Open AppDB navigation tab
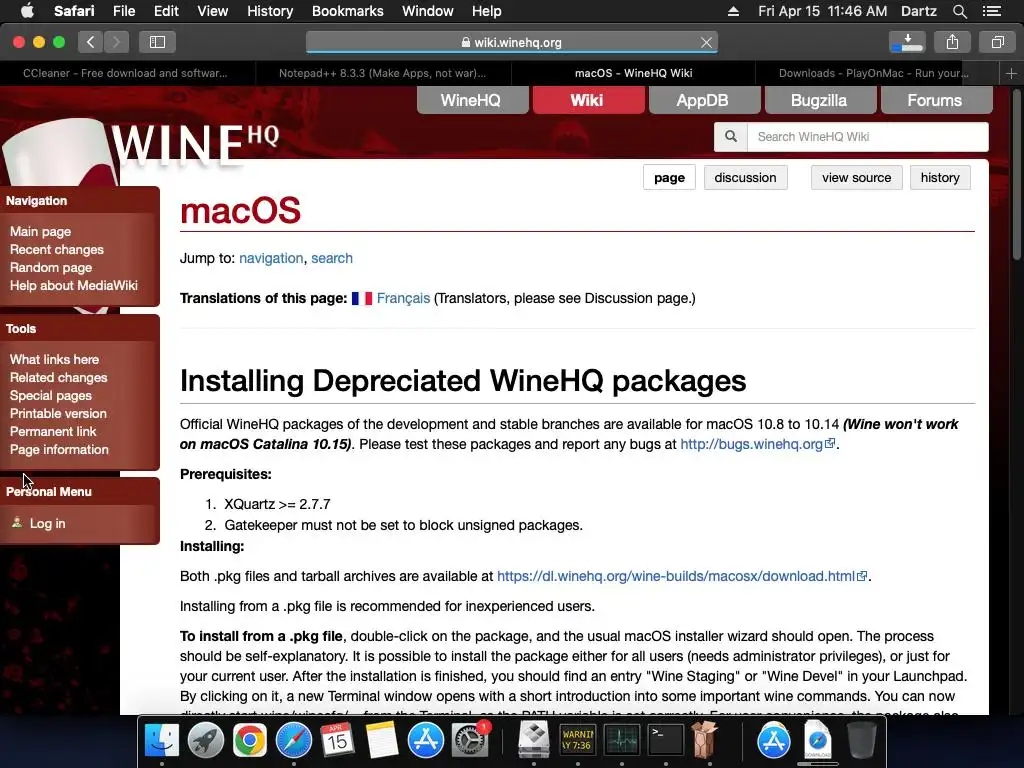Viewport: 1024px width, 768px height. coord(704,100)
